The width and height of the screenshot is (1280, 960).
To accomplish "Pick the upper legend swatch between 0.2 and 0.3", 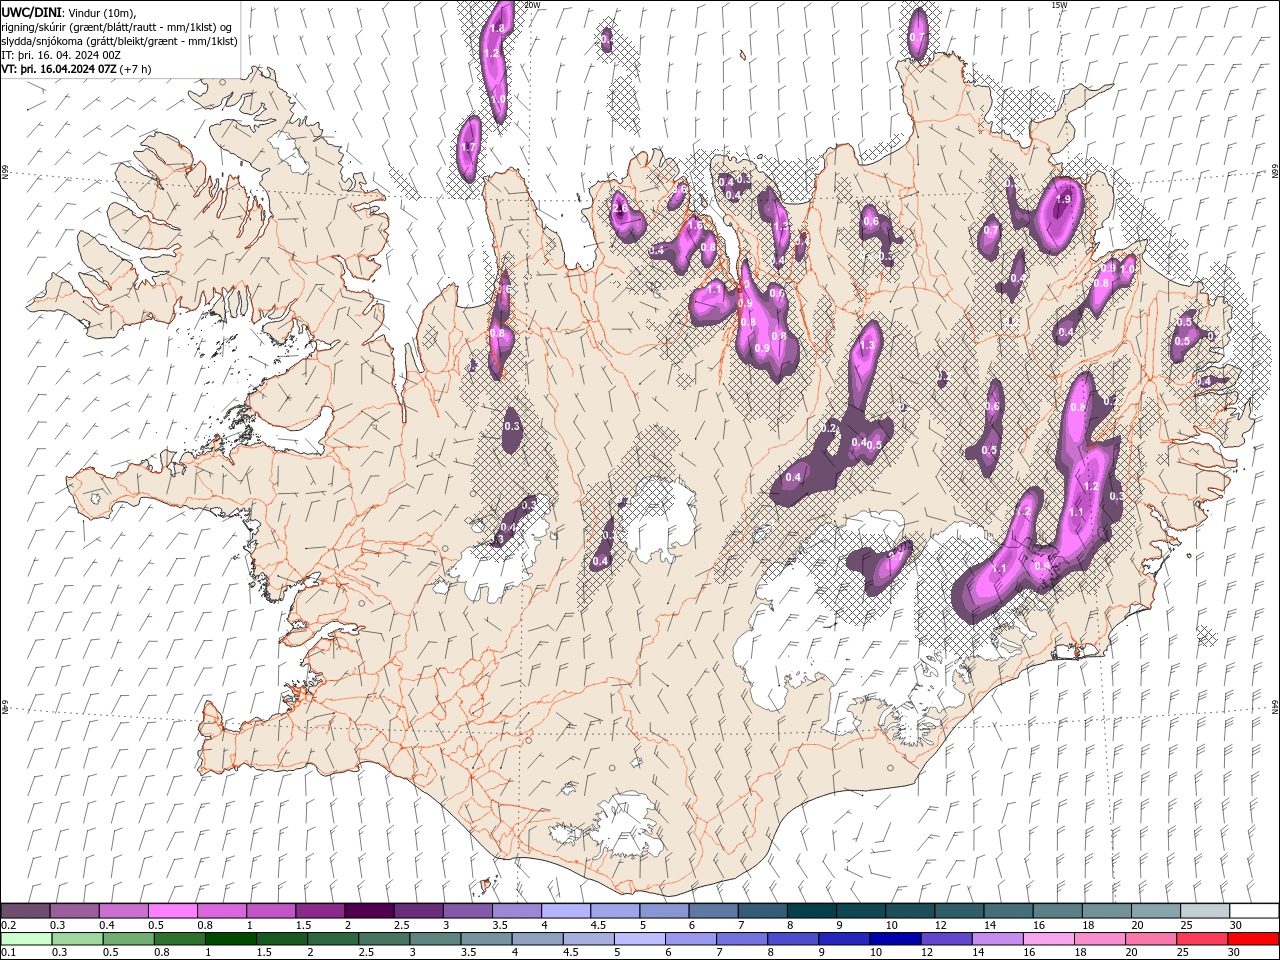I will coord(25,911).
